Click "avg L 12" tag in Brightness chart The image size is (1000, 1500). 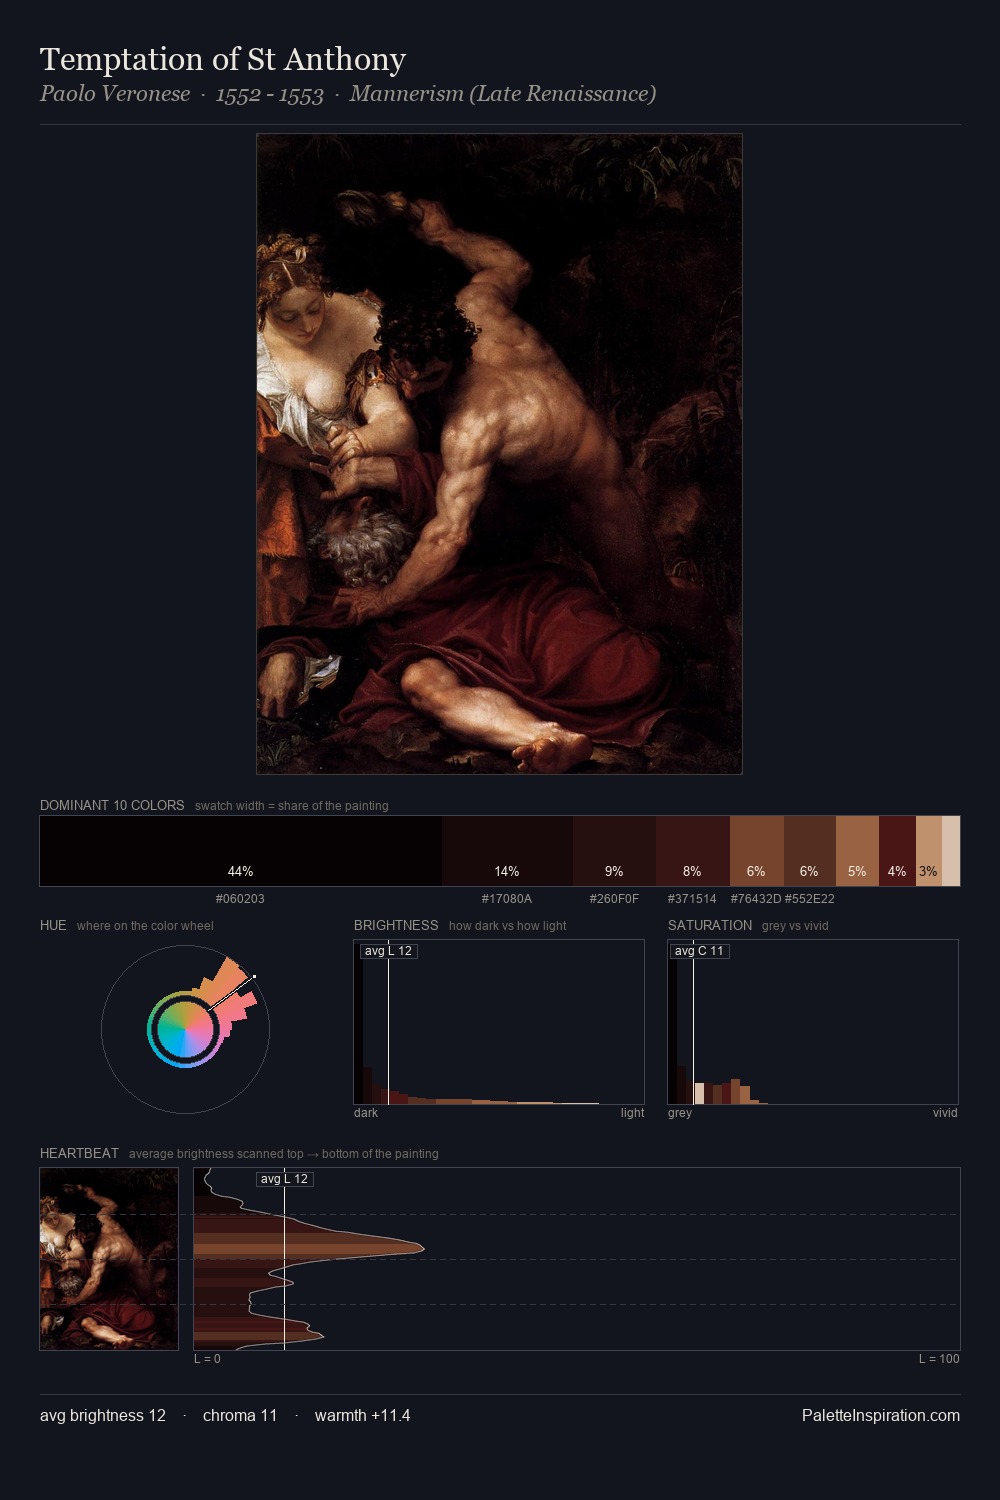click(x=389, y=951)
